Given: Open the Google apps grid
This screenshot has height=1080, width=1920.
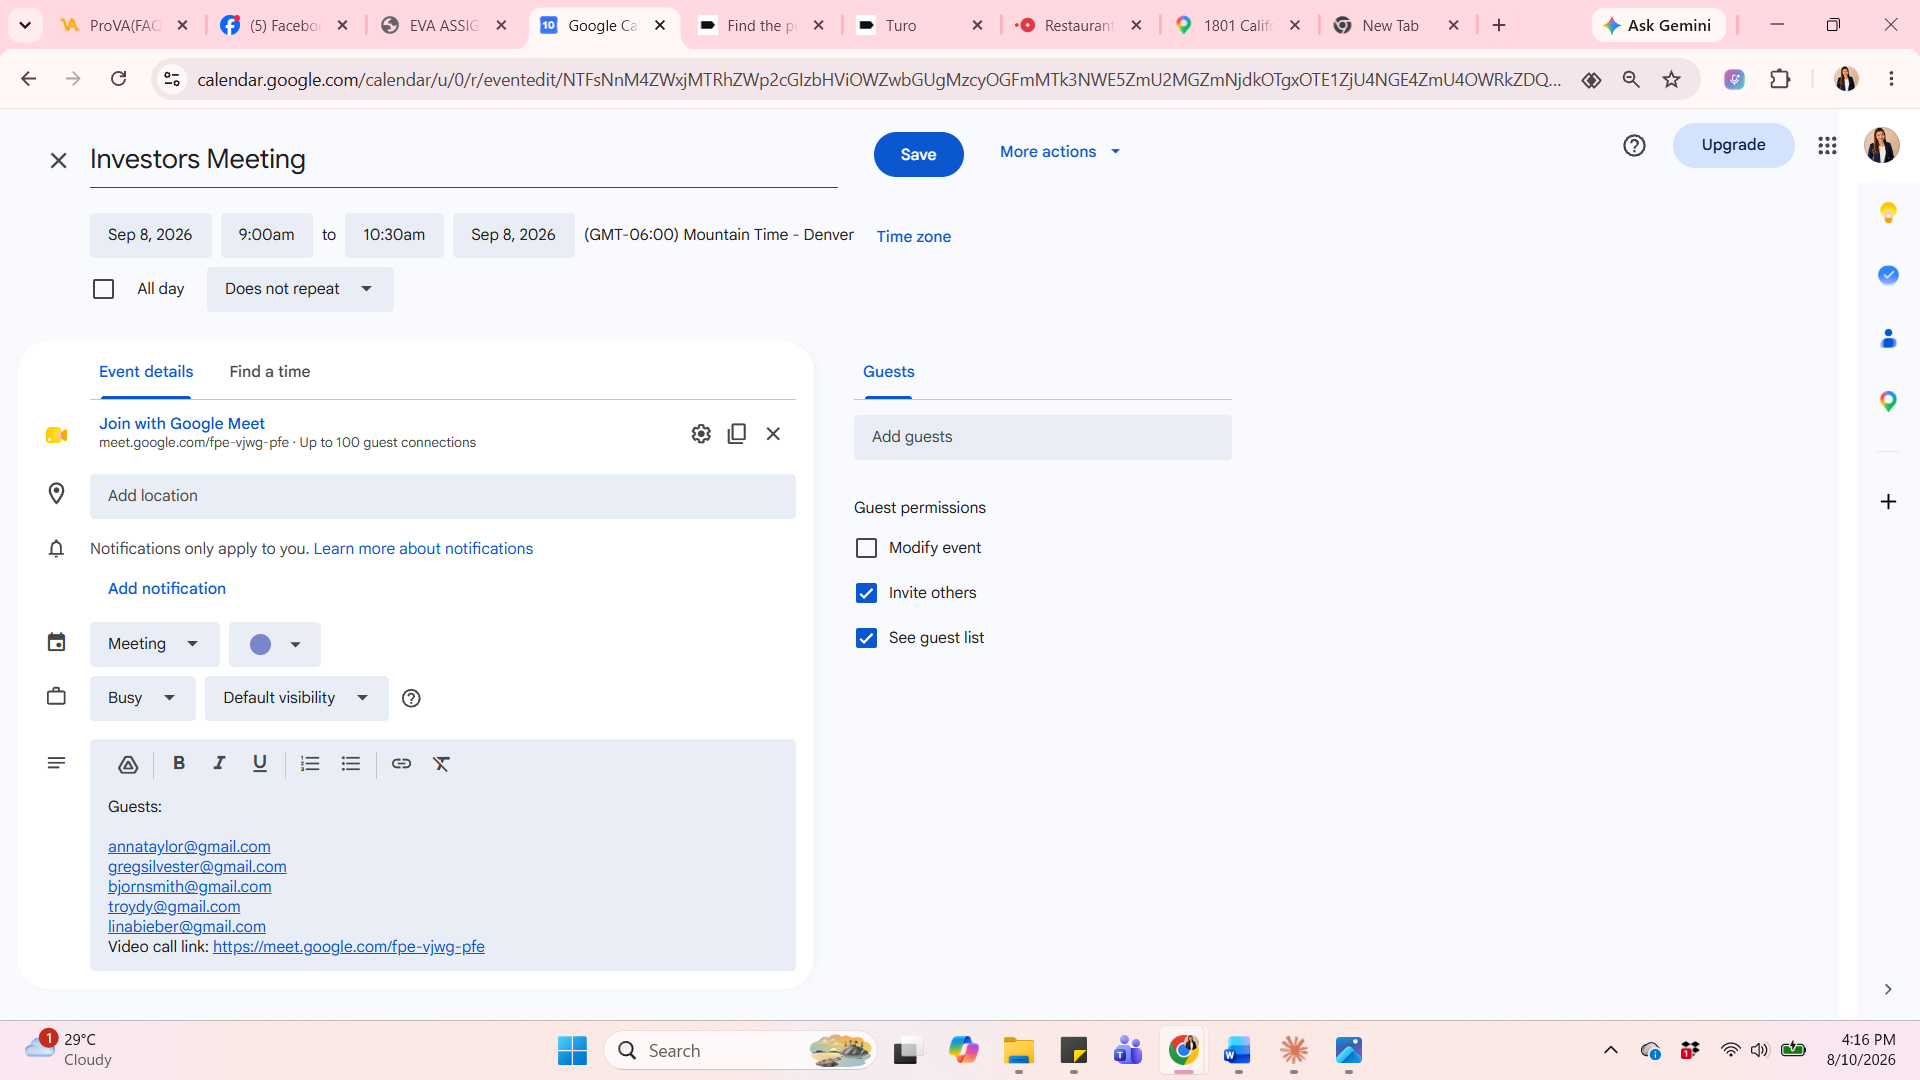Looking at the screenshot, I should 1827,146.
